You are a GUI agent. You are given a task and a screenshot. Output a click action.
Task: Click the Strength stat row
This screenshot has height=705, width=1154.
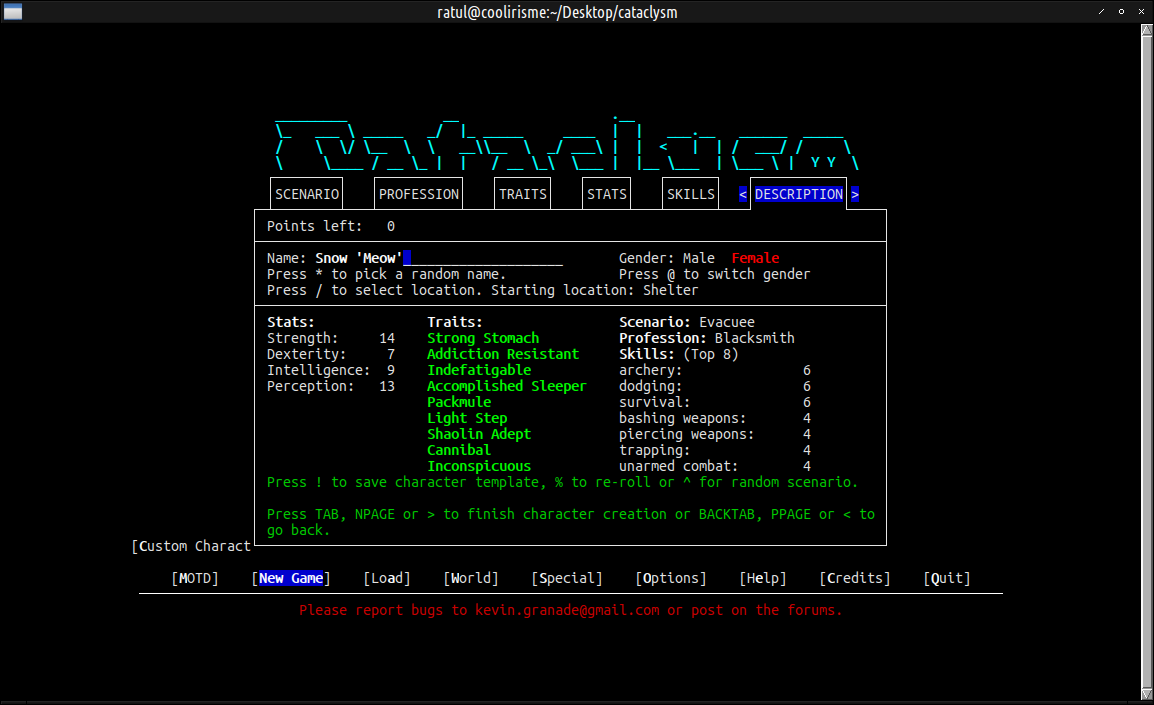click(331, 339)
